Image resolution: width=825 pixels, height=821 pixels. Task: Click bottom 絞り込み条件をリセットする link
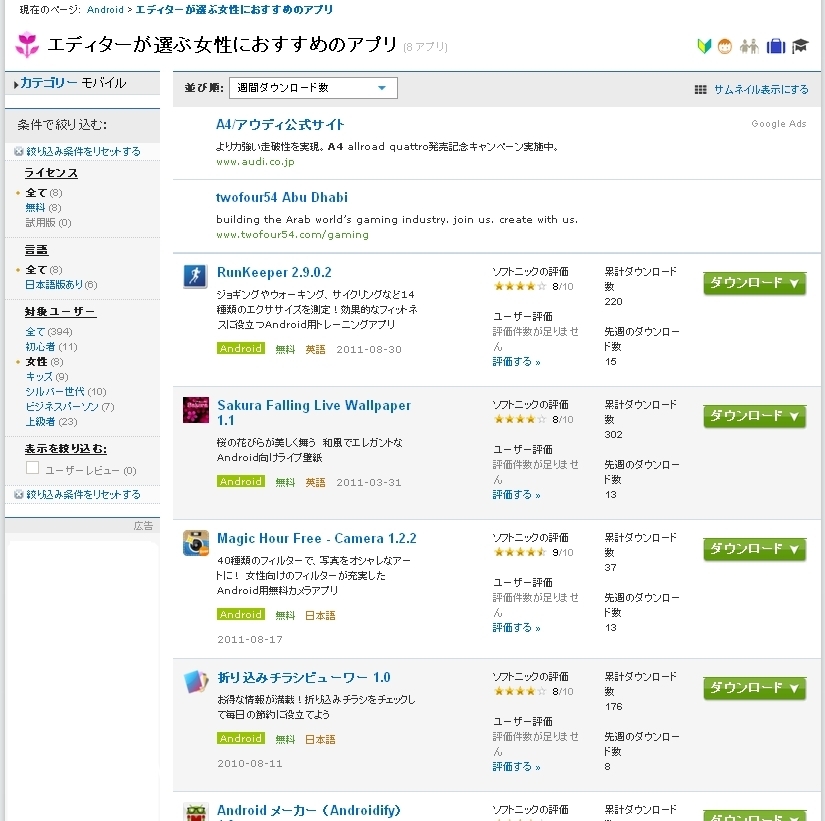(x=83, y=494)
